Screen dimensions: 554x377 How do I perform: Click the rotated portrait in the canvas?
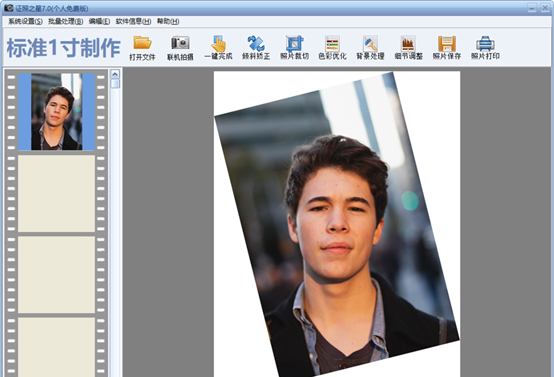(337, 224)
